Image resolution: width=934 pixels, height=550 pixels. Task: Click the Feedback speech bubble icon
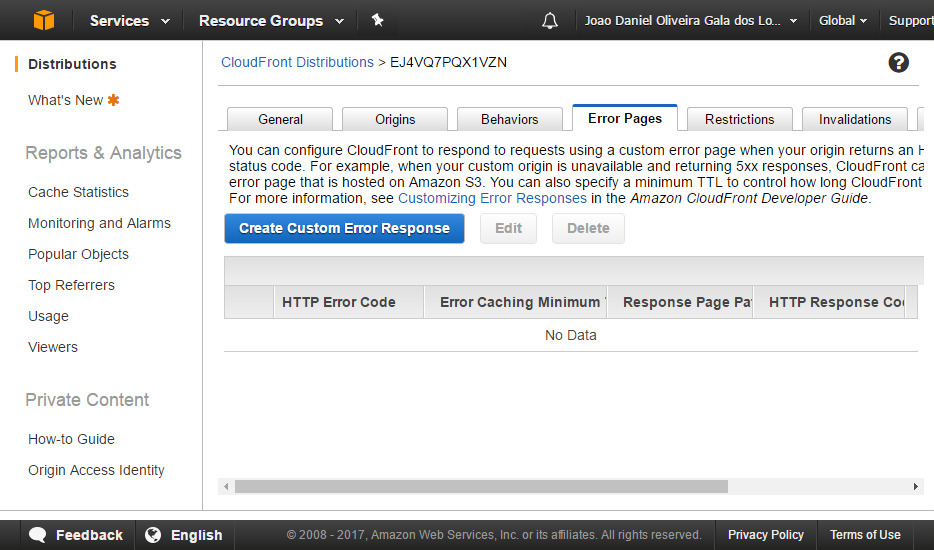38,535
